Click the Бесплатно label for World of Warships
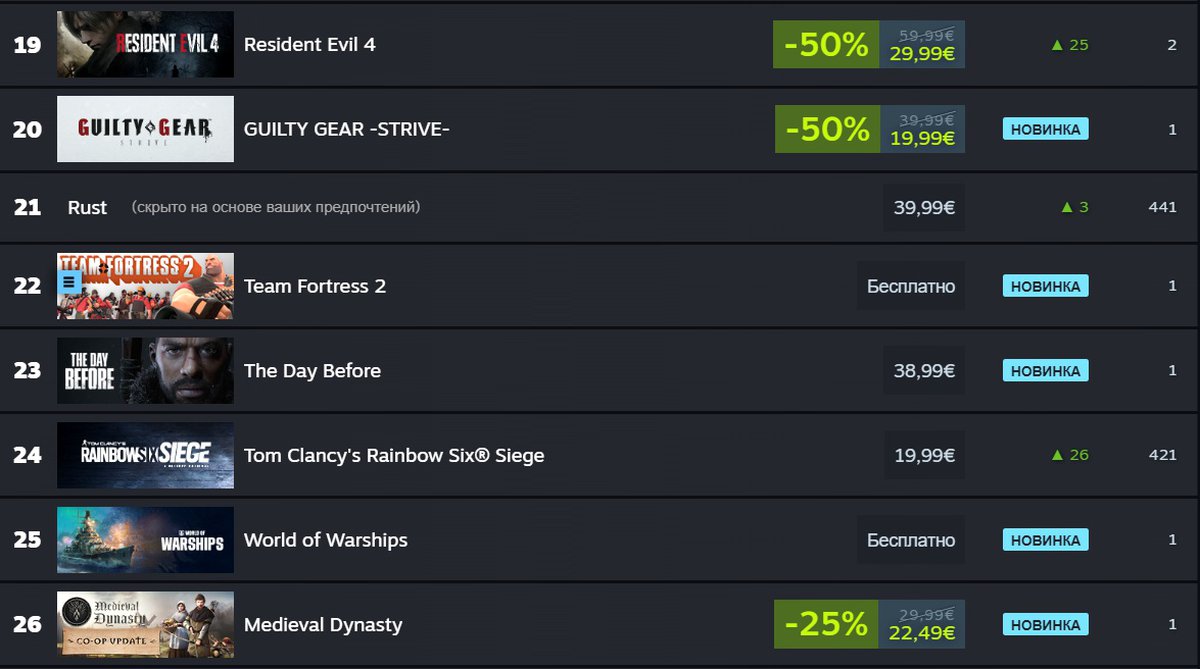The image size is (1200, 669). tap(911, 540)
